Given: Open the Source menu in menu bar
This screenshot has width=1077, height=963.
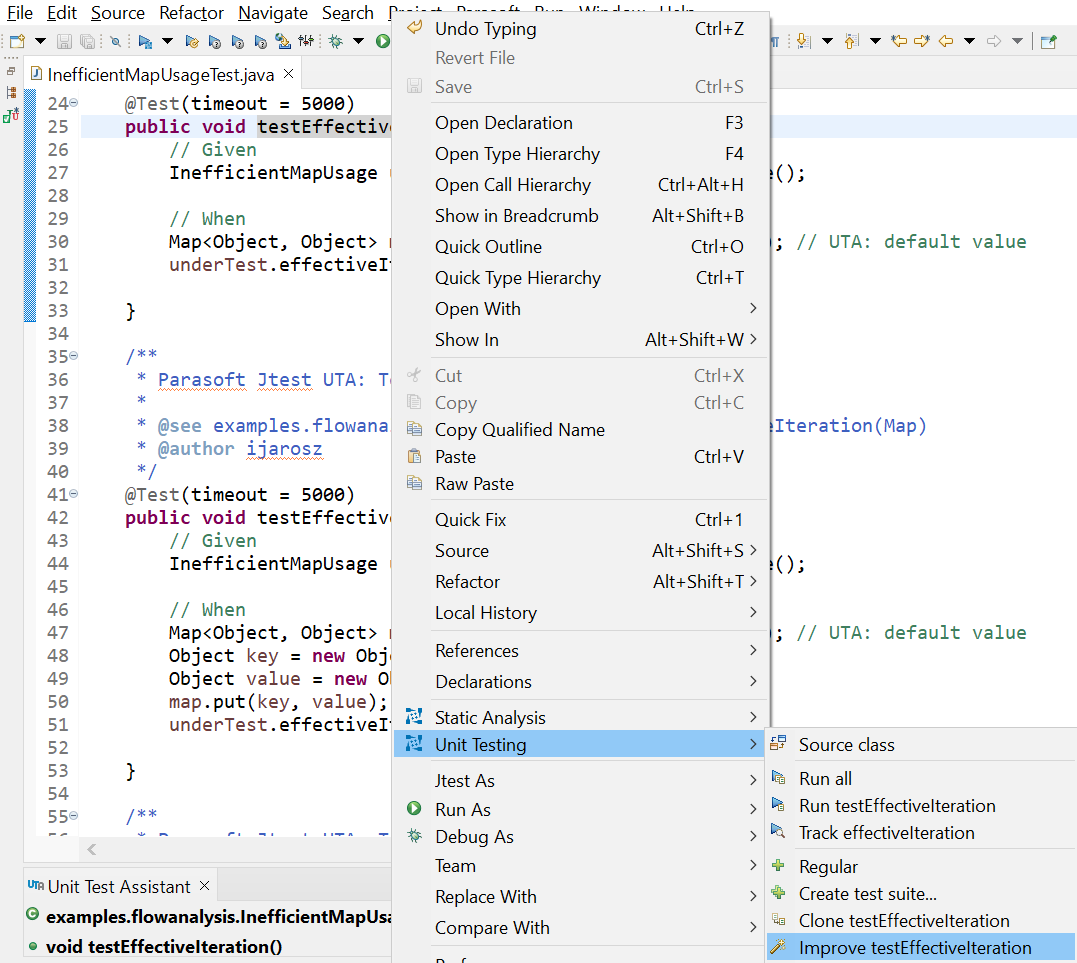Looking at the screenshot, I should tap(117, 12).
